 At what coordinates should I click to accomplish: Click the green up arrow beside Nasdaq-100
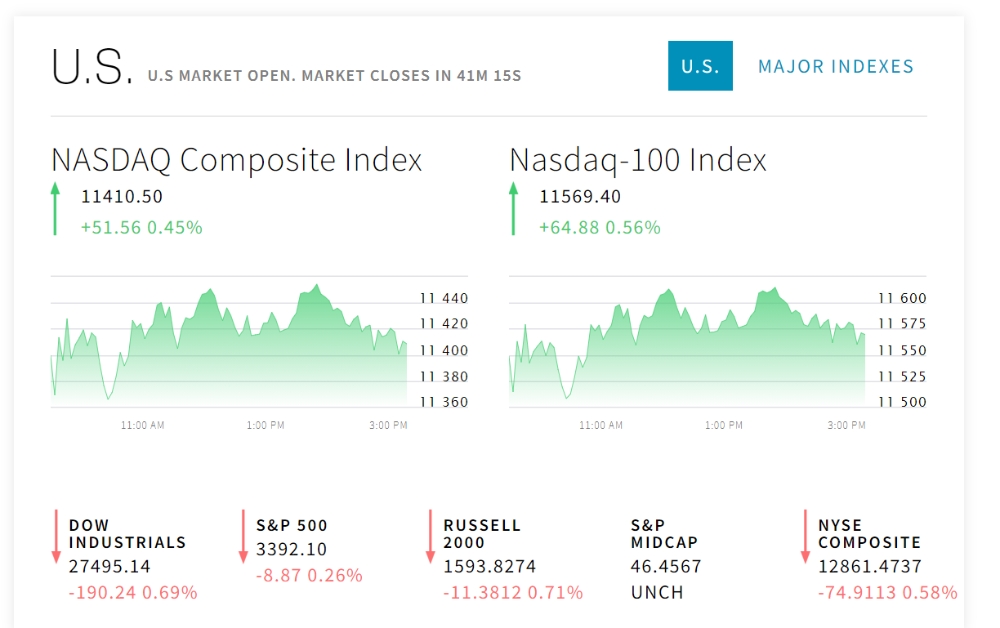[x=513, y=208]
